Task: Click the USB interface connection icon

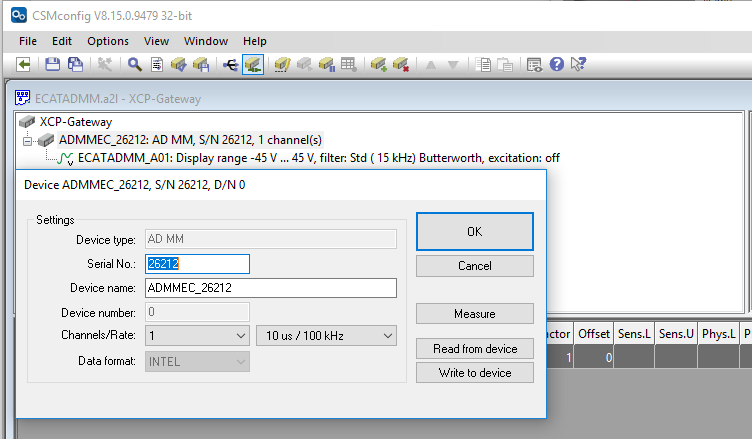Action: pyautogui.click(x=231, y=64)
